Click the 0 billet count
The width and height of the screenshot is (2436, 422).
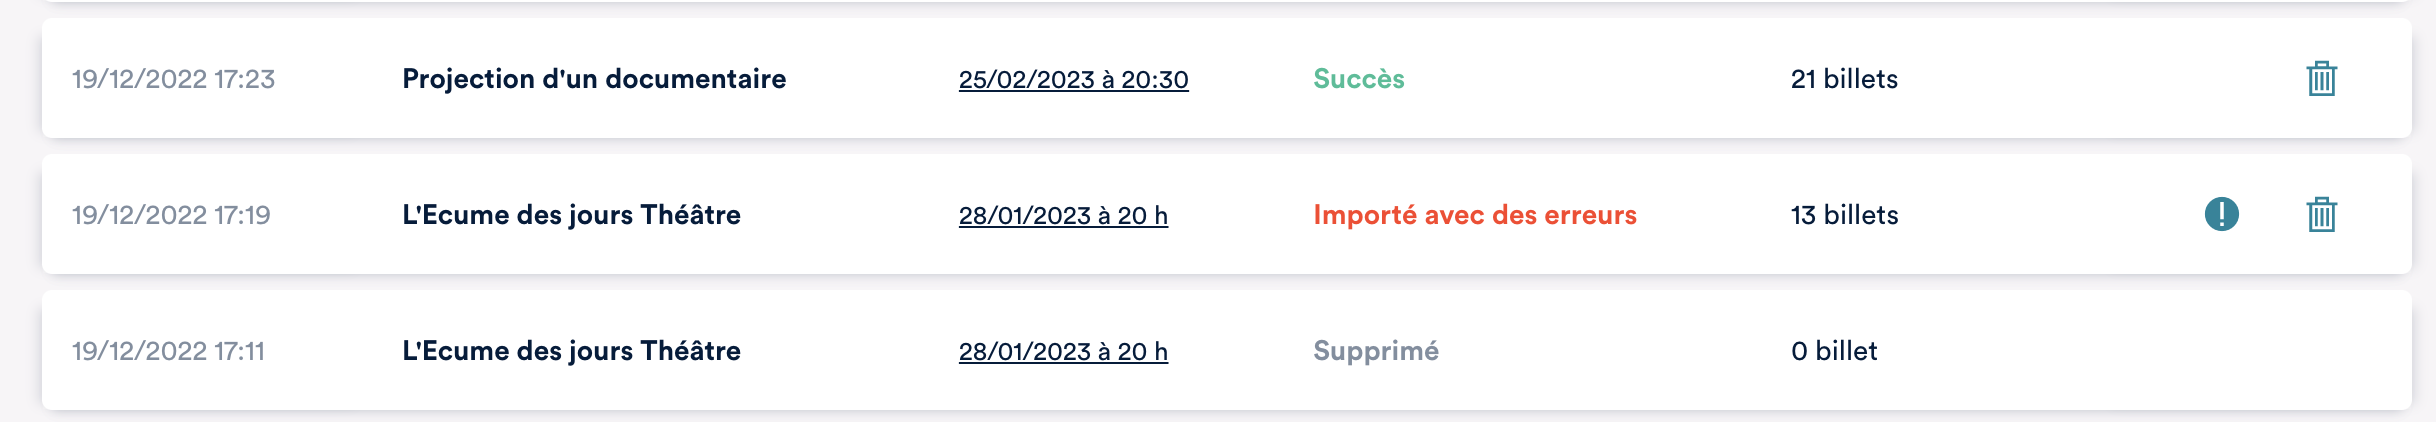point(1834,351)
